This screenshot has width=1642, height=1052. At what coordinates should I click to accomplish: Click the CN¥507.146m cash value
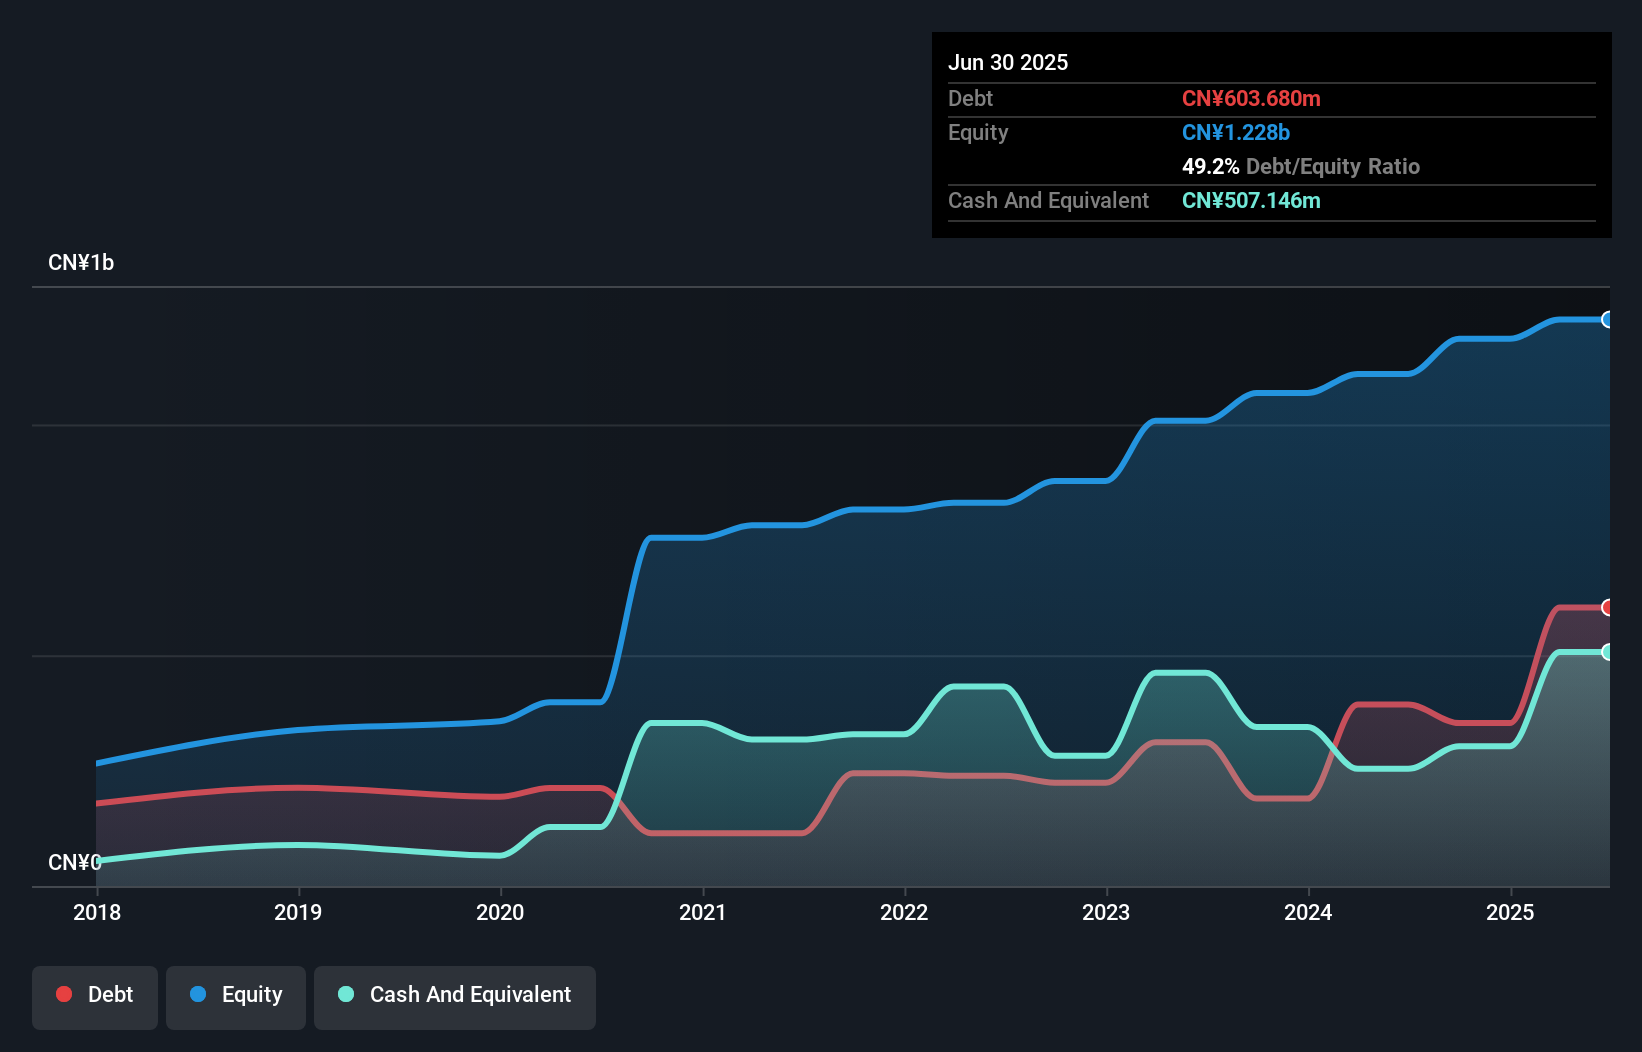coord(1251,200)
